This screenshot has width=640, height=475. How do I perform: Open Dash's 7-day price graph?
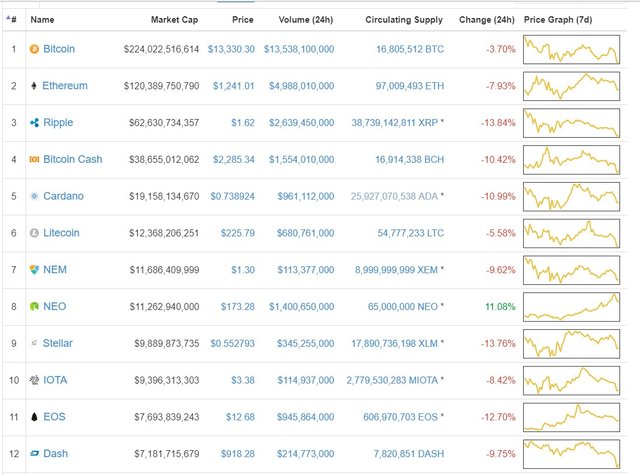[x=571, y=454]
